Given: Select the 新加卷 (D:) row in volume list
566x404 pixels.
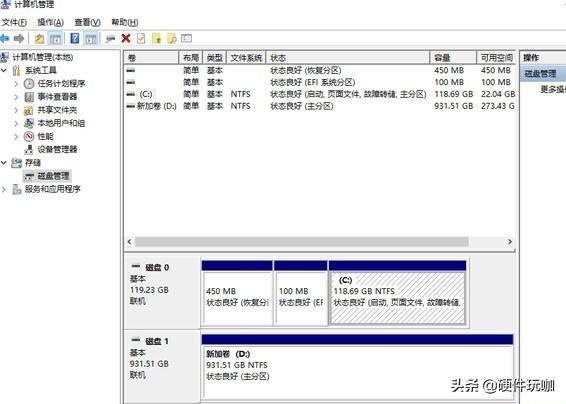Looking at the screenshot, I should (x=319, y=106).
